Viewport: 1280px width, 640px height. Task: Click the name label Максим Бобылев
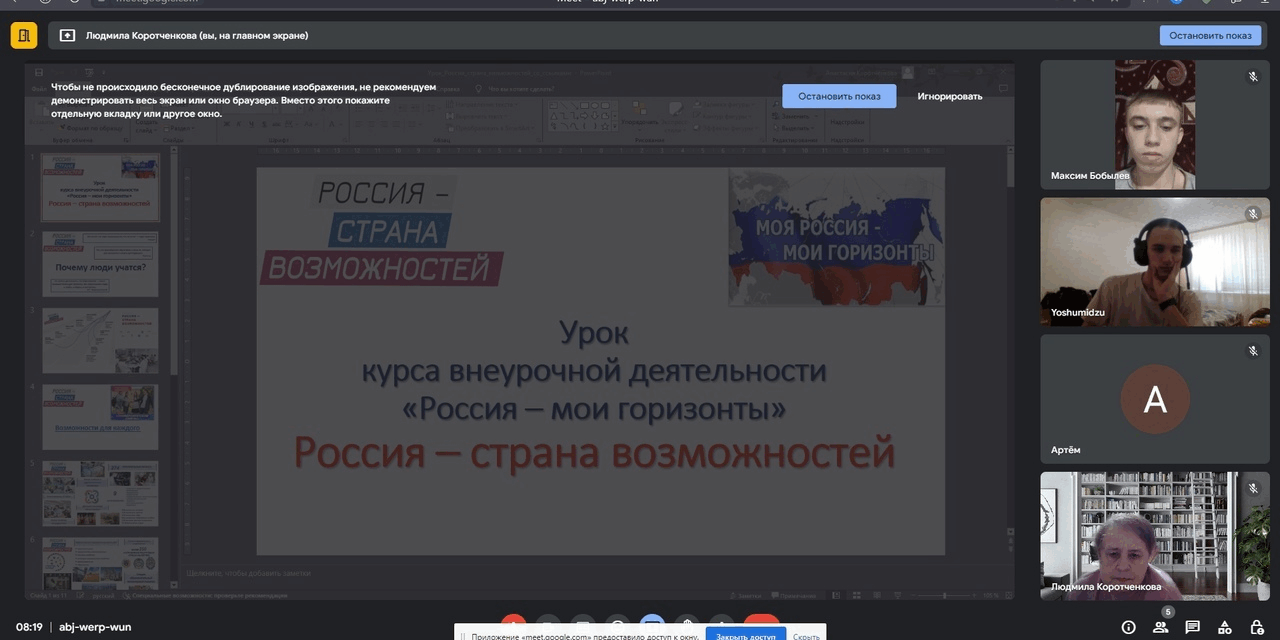point(1090,176)
